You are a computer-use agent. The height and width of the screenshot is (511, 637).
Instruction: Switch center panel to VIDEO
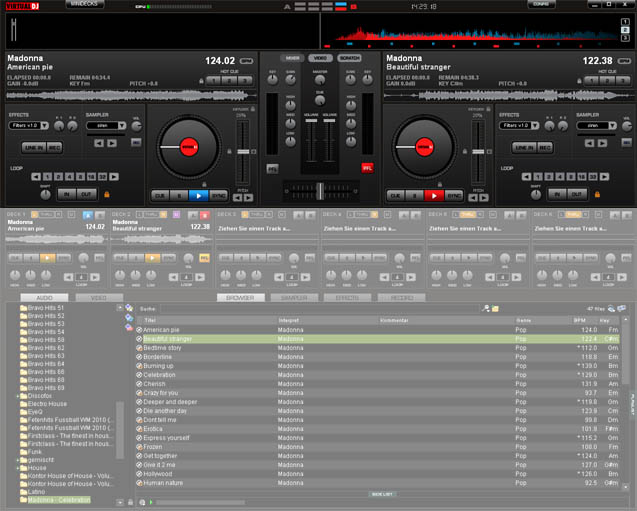tap(321, 58)
